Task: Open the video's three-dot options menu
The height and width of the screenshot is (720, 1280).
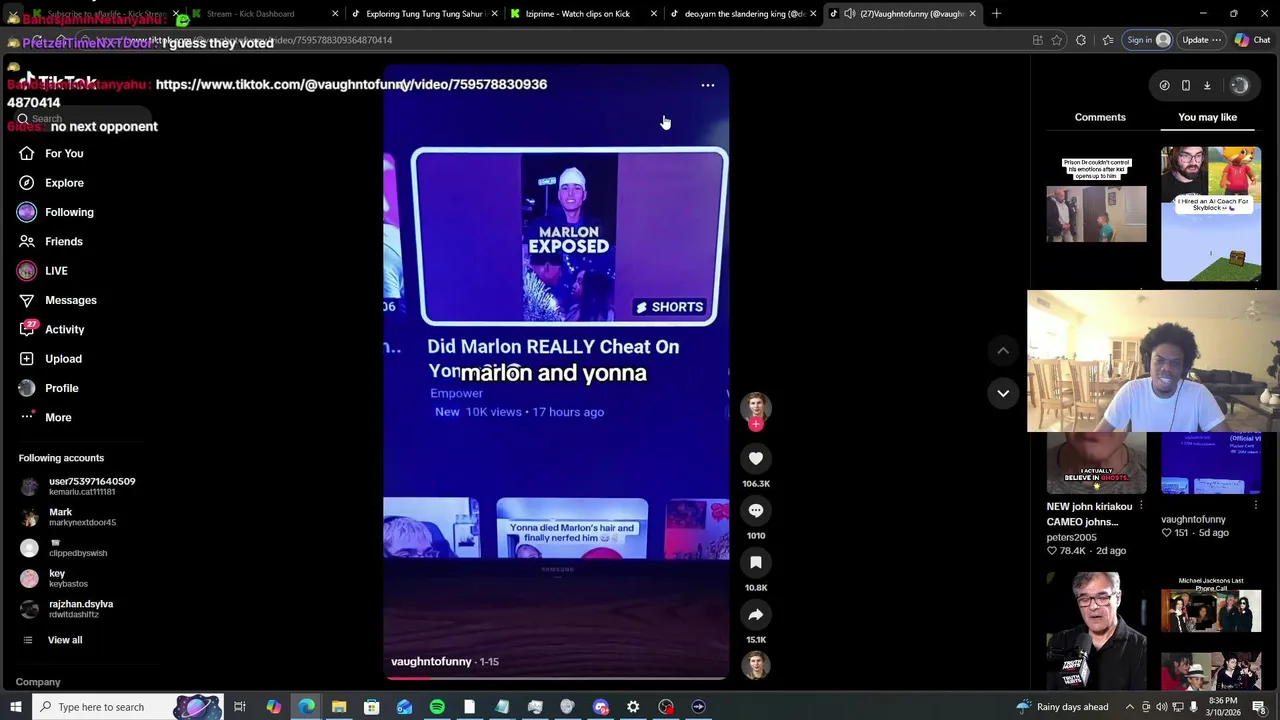Action: point(708,85)
